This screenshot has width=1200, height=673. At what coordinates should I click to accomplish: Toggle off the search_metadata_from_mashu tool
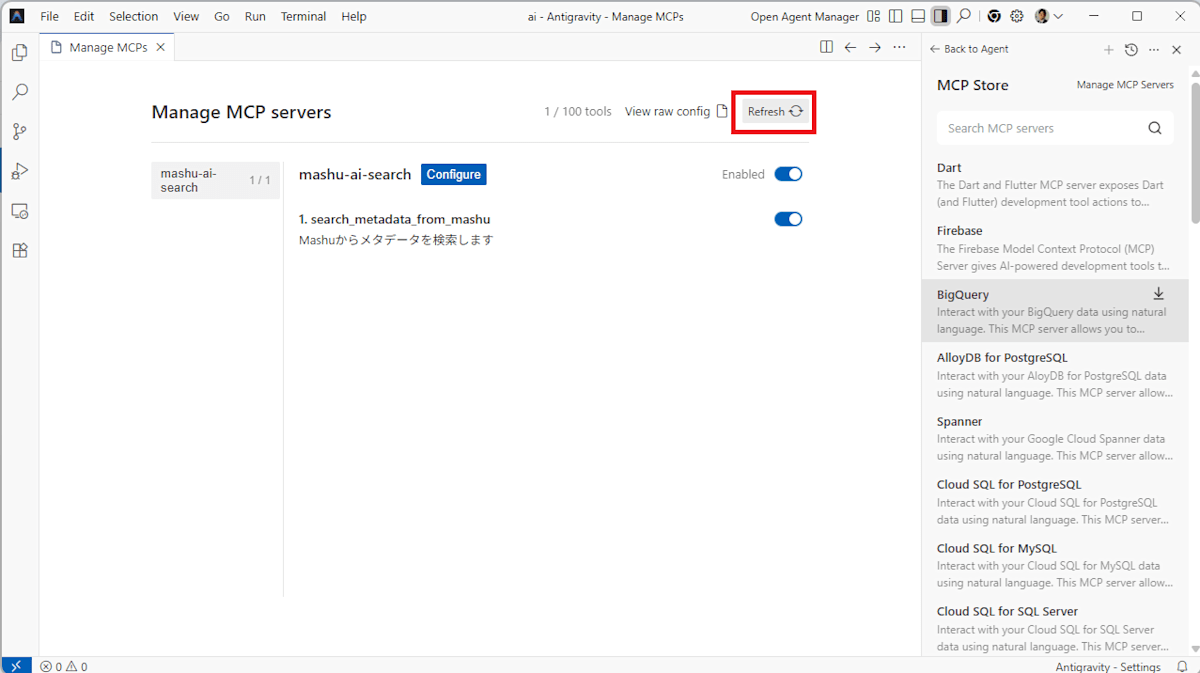788,219
